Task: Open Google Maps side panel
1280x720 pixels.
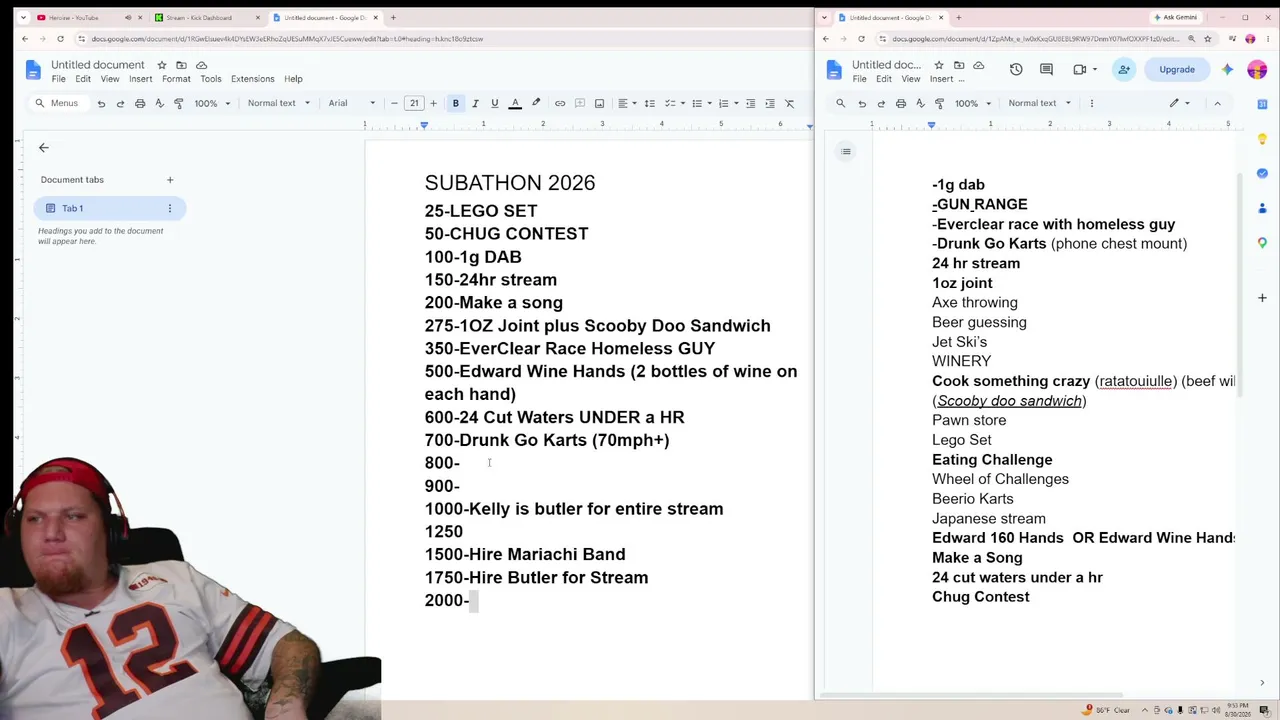Action: [1262, 243]
